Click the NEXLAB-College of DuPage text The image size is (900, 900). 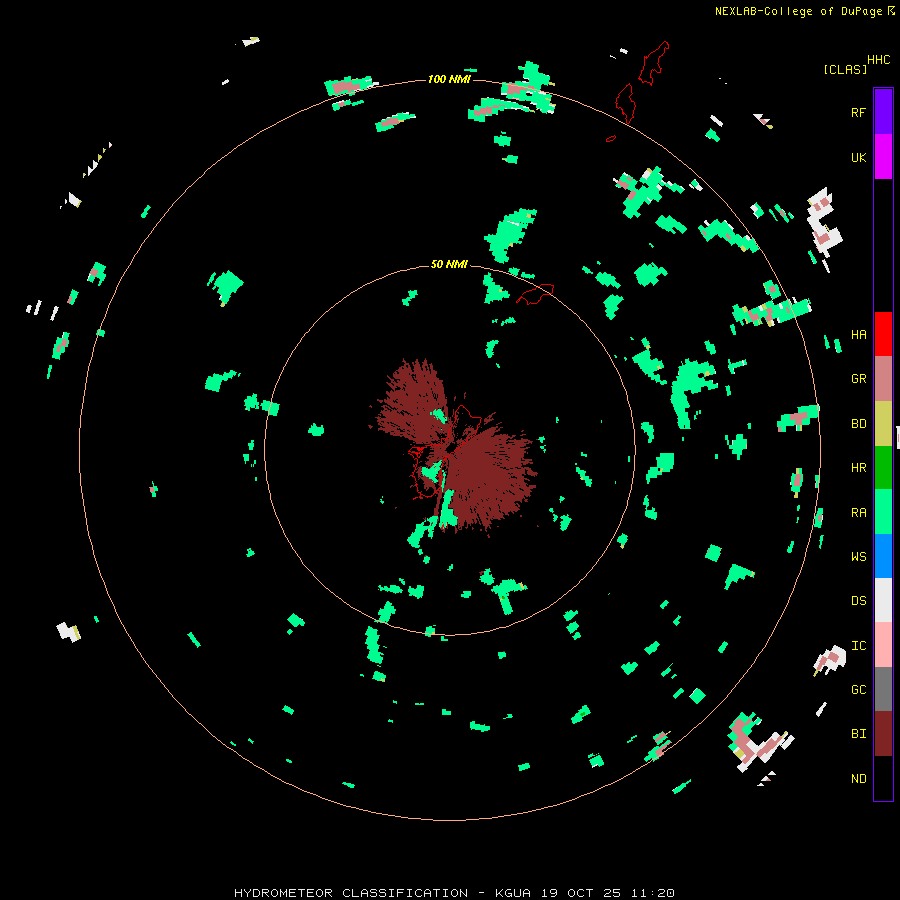798,11
